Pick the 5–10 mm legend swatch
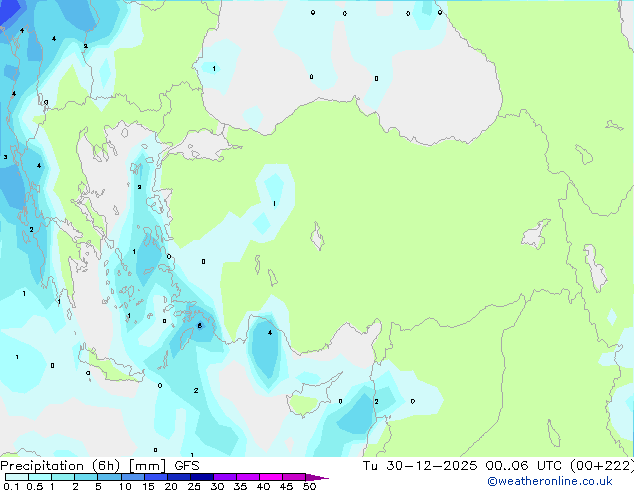The image size is (634, 490). tap(109, 477)
